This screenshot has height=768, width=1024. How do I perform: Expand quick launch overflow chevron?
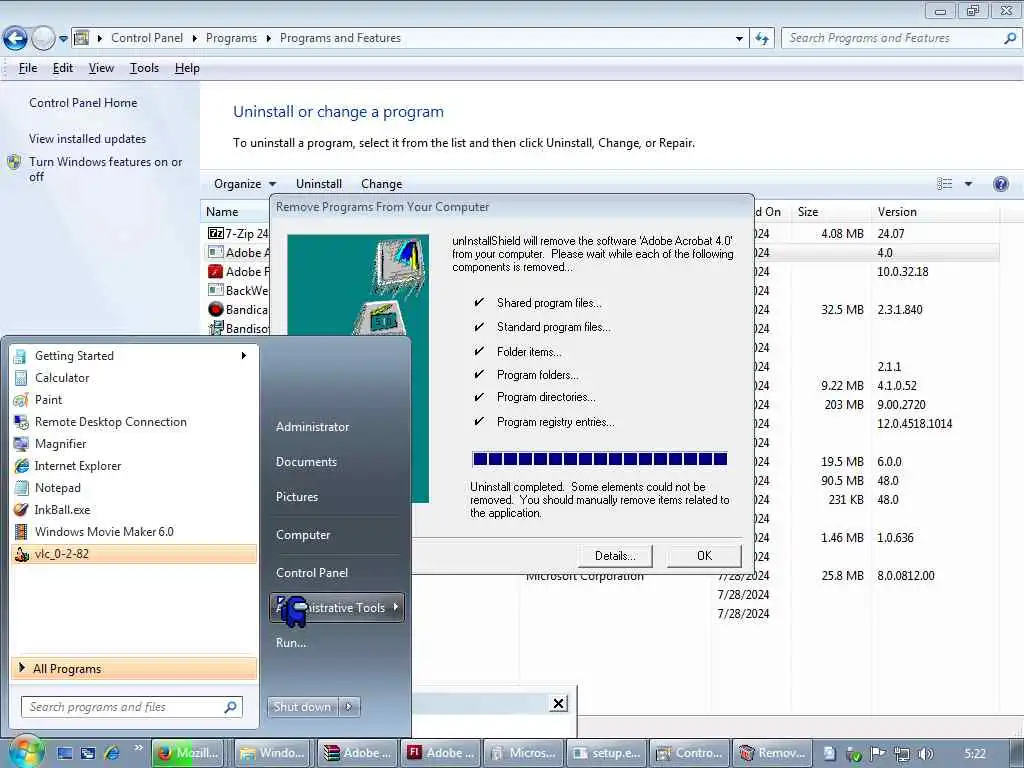138,748
